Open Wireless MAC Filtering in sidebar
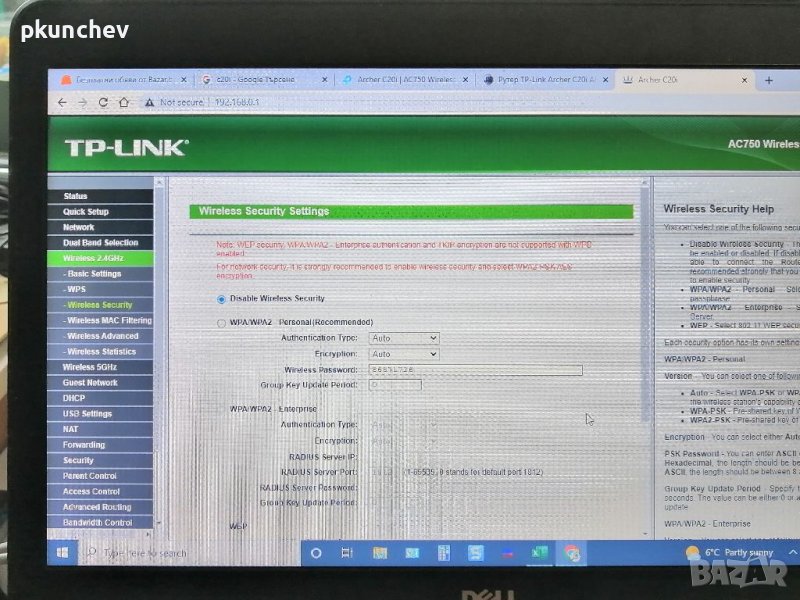The height and width of the screenshot is (600, 800). (x=108, y=320)
